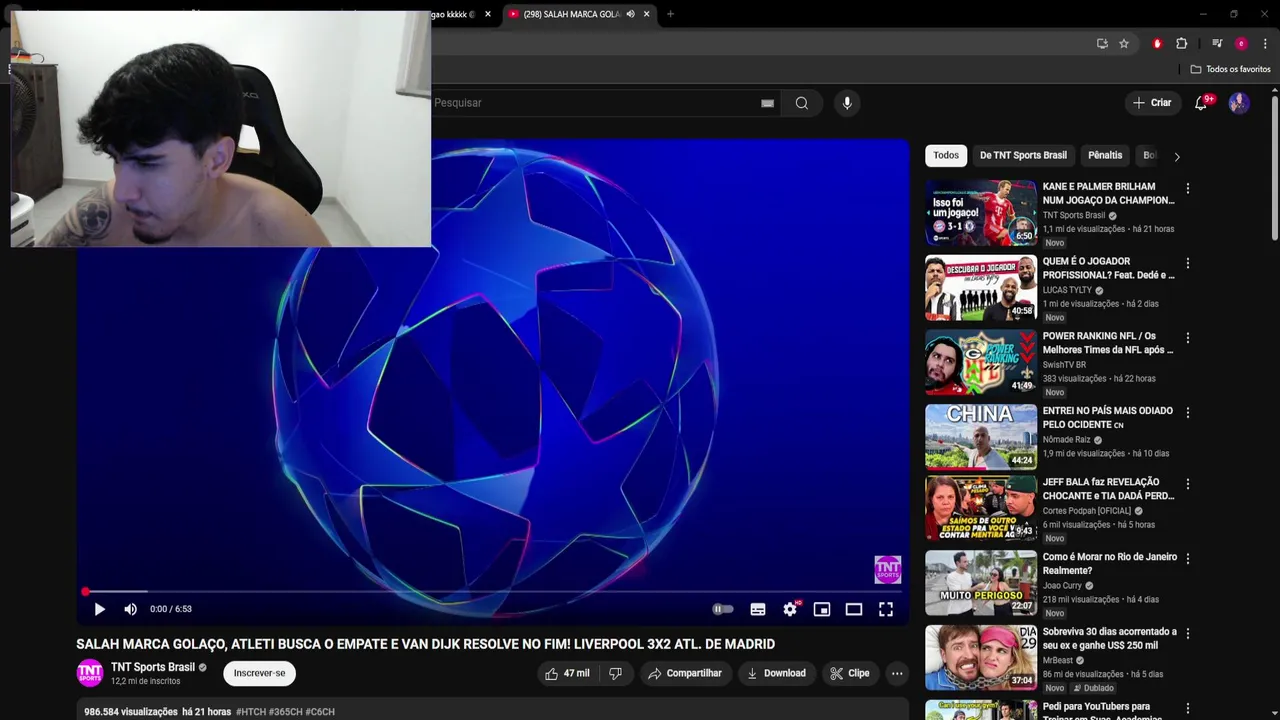
Task: Open Power Ranking NFL video title
Action: click(x=1108, y=343)
